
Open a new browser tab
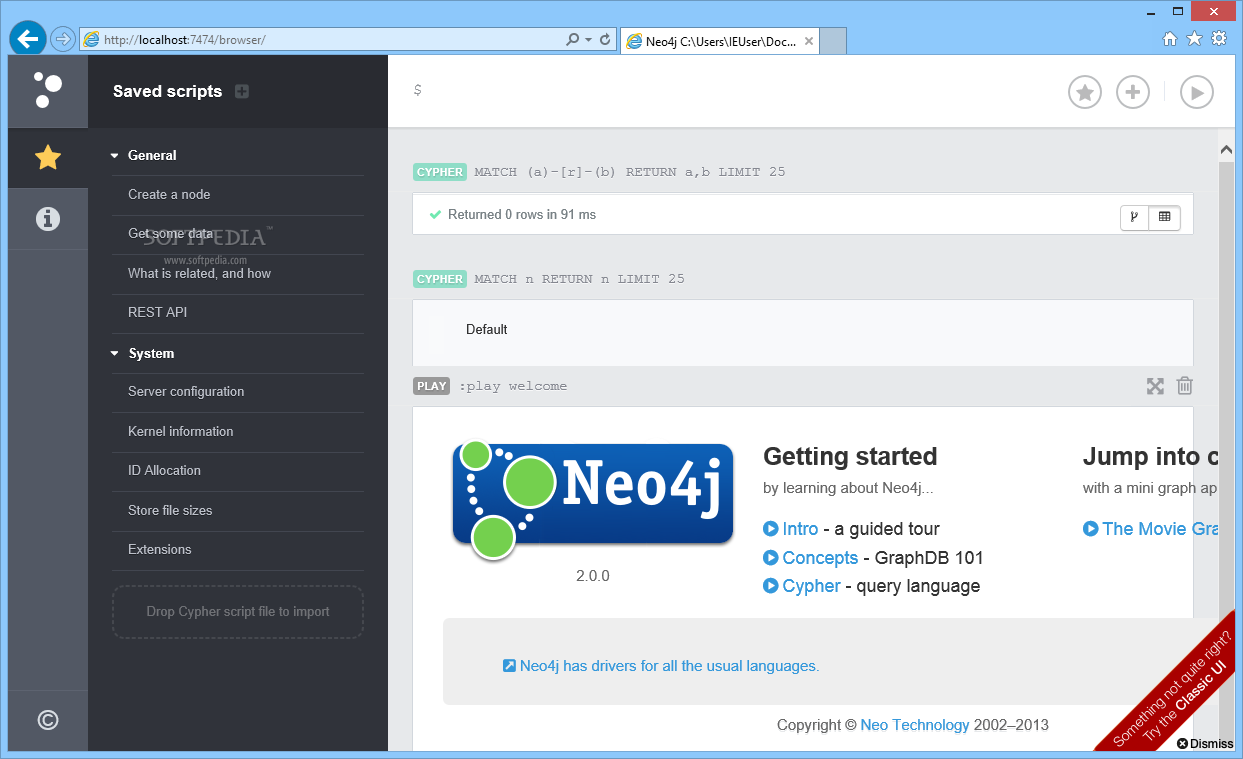833,41
